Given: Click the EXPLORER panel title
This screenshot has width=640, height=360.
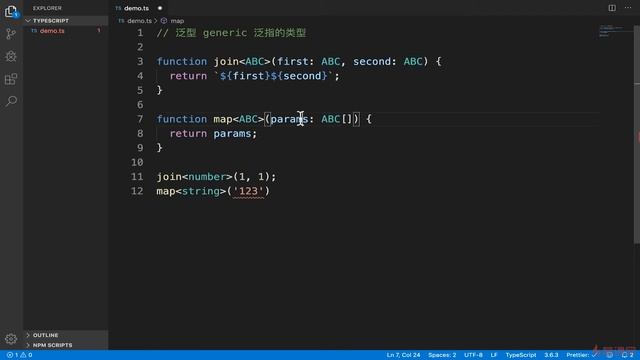Looking at the screenshot, I should tap(47, 8).
